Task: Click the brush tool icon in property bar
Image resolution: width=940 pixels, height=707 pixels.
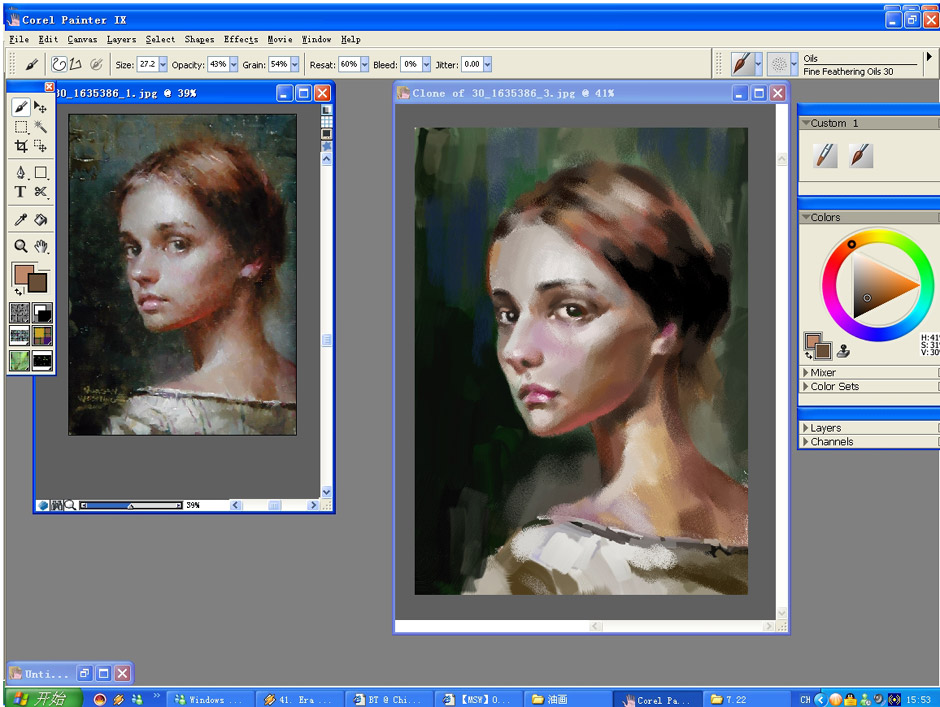Action: pyautogui.click(x=31, y=64)
